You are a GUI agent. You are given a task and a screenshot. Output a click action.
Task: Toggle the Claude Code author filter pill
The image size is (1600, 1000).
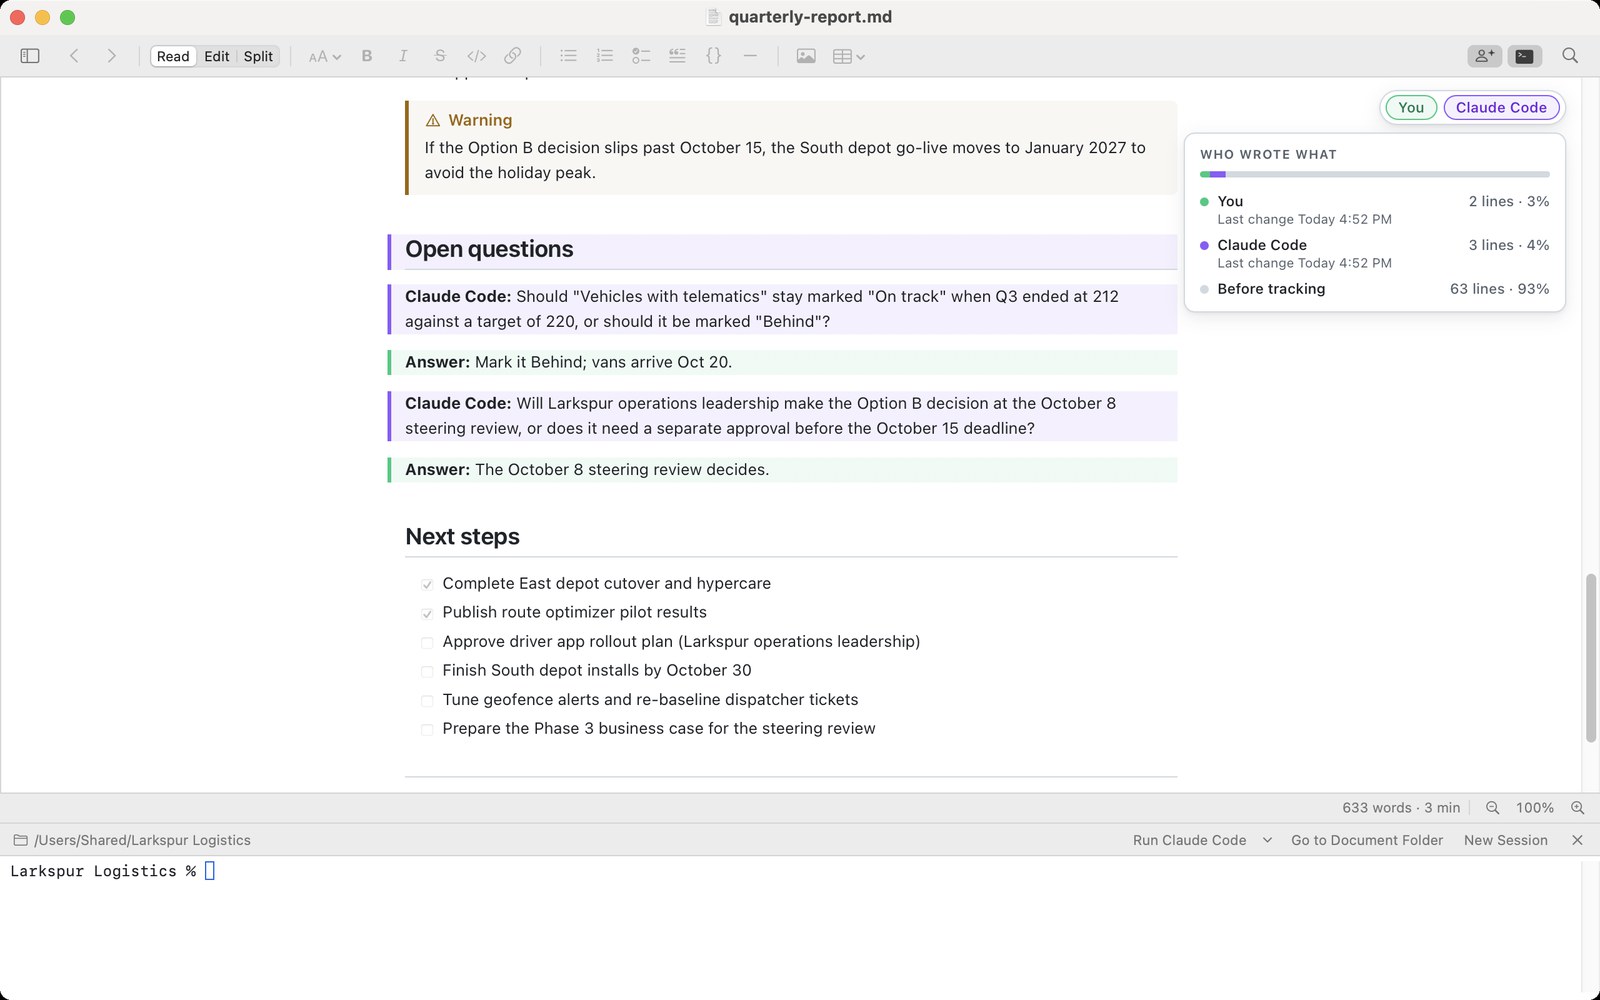click(1501, 107)
